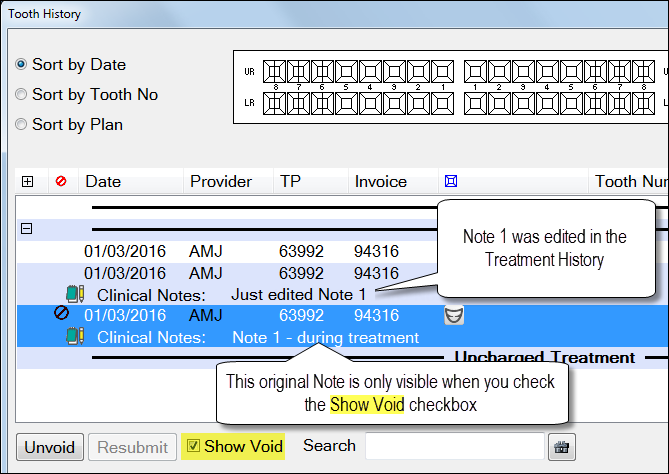This screenshot has height=474, width=669.
Task: Click binoculars search button
Action: pos(561,447)
